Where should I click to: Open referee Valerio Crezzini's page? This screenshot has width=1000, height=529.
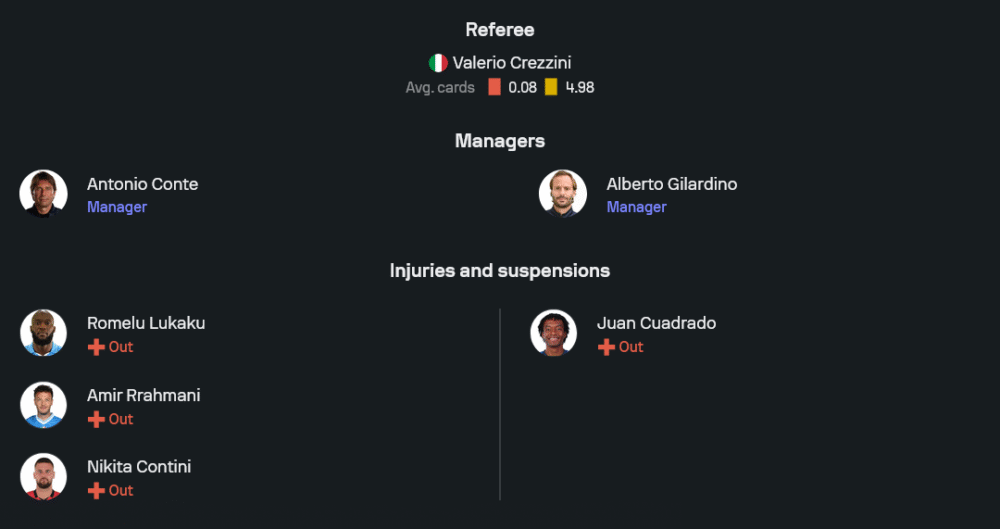pos(512,63)
